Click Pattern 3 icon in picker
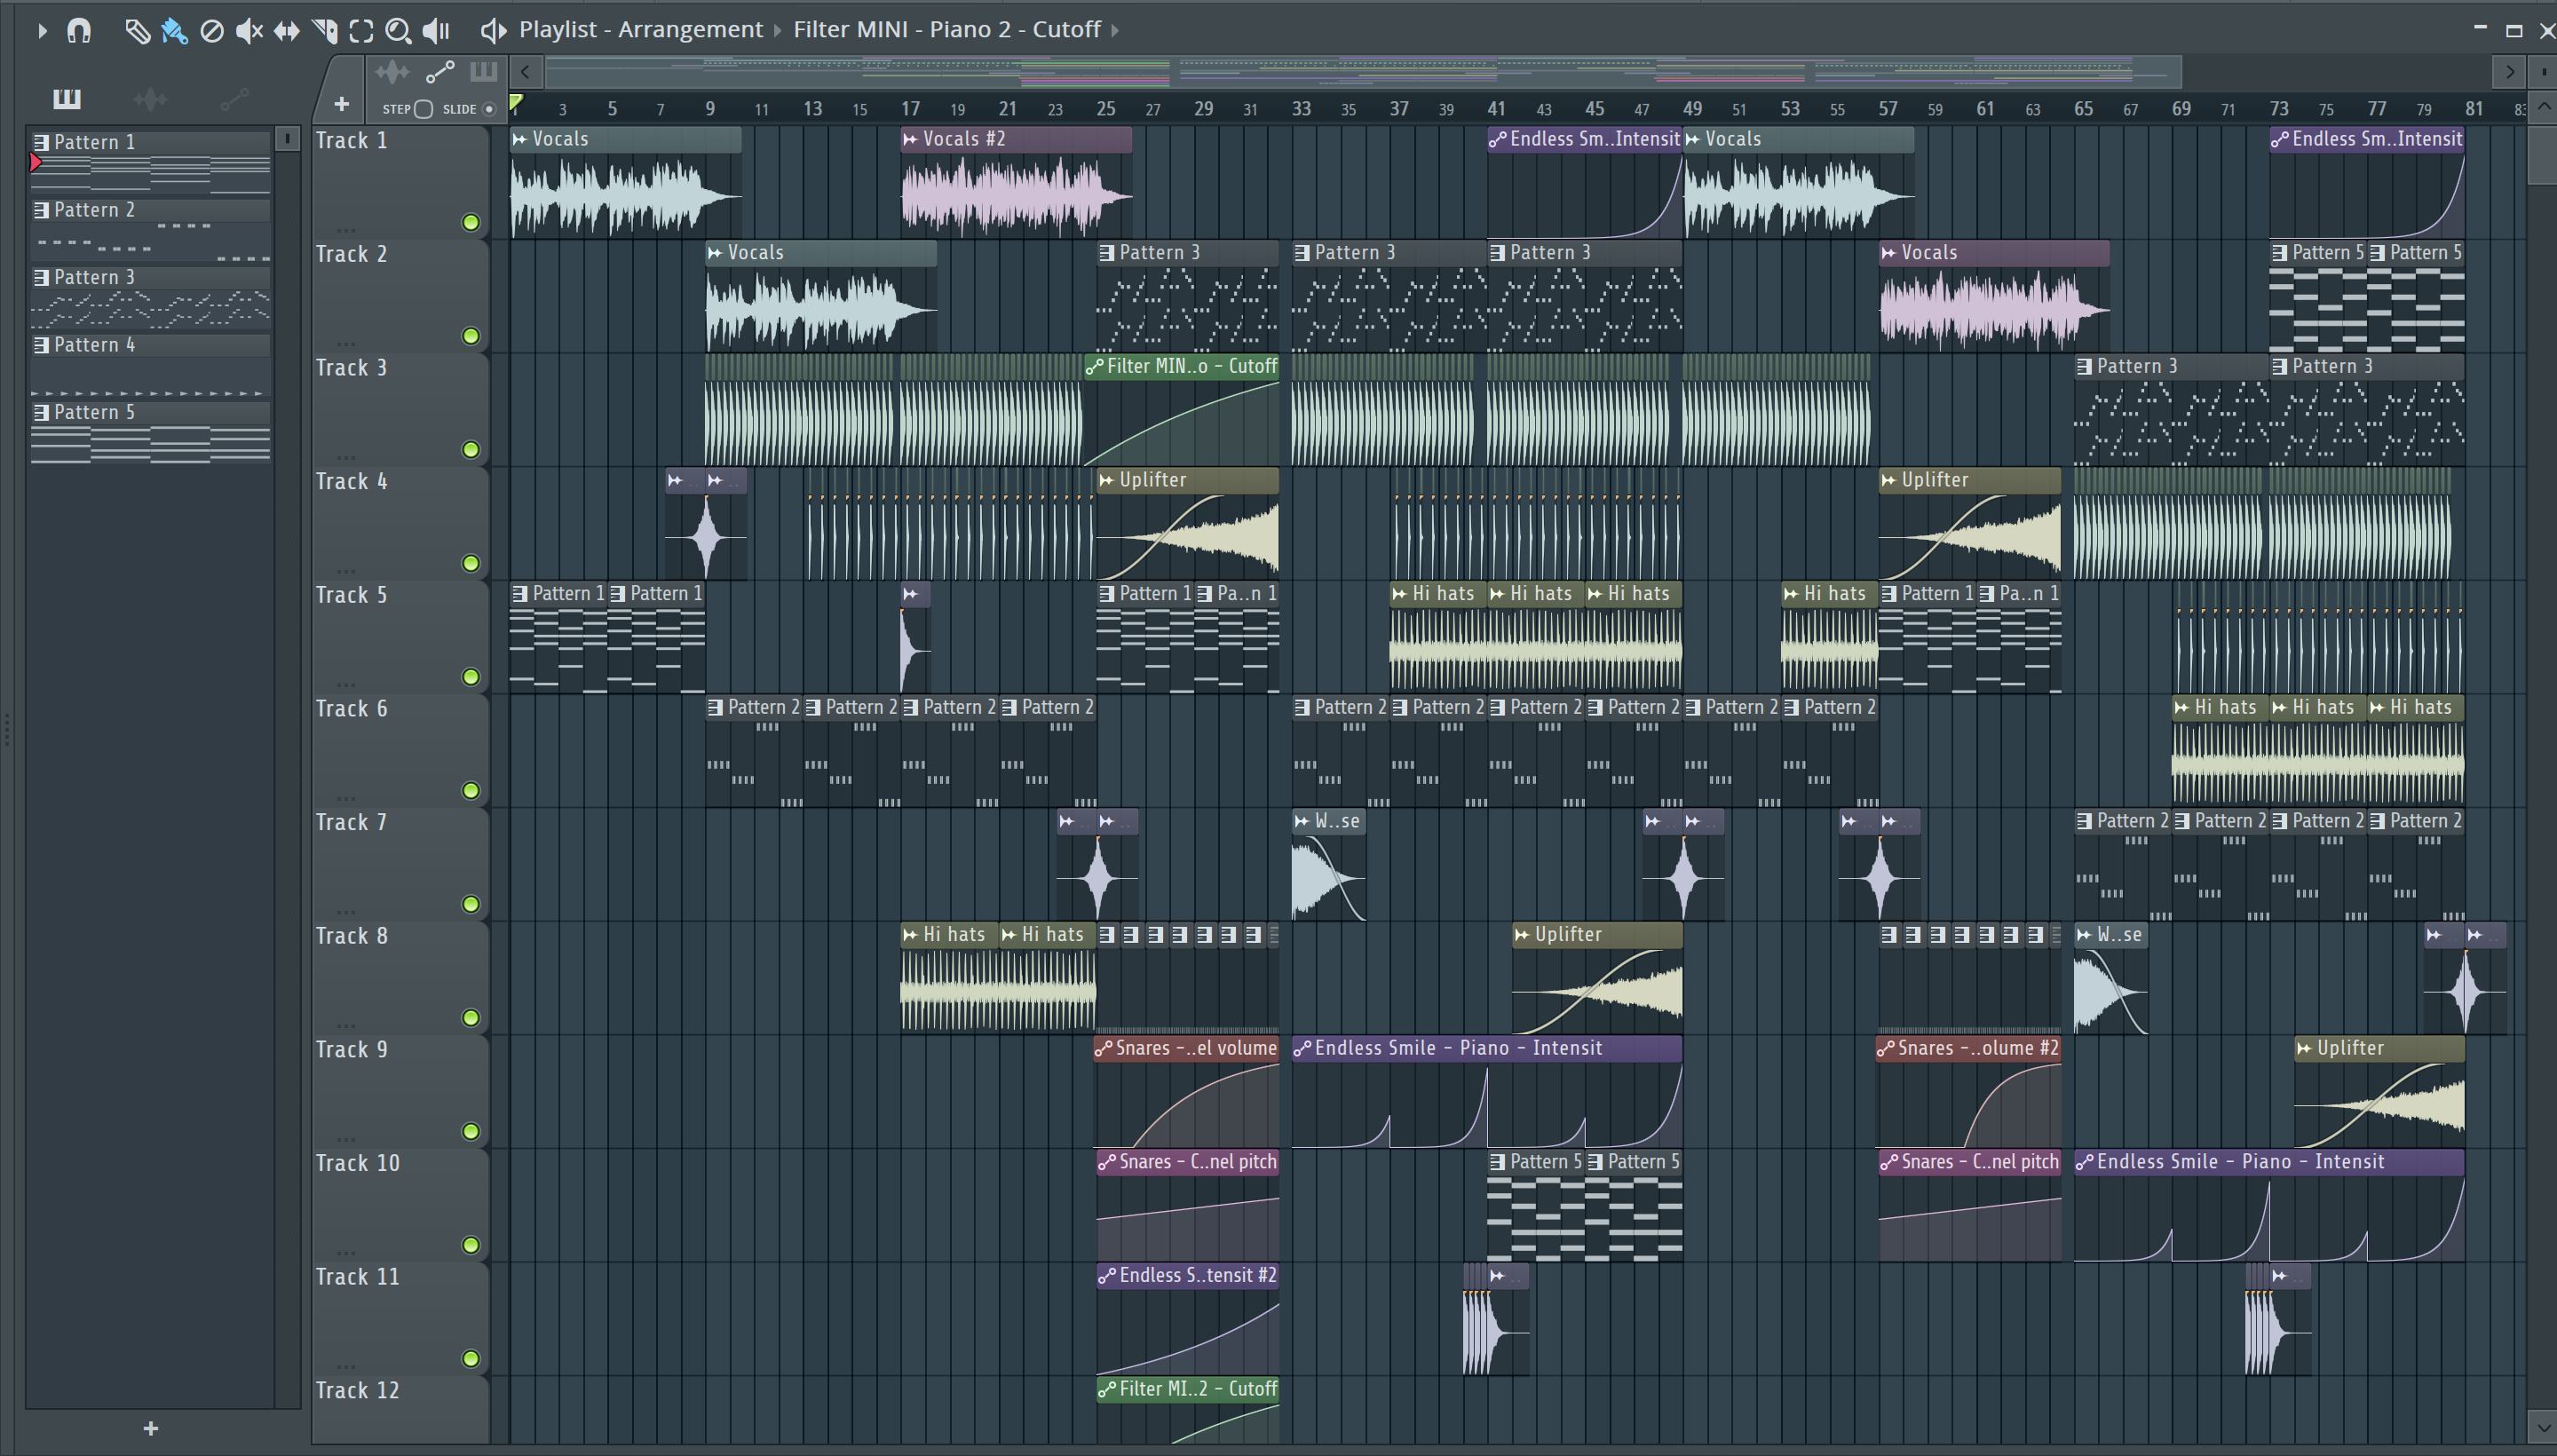 [41, 277]
